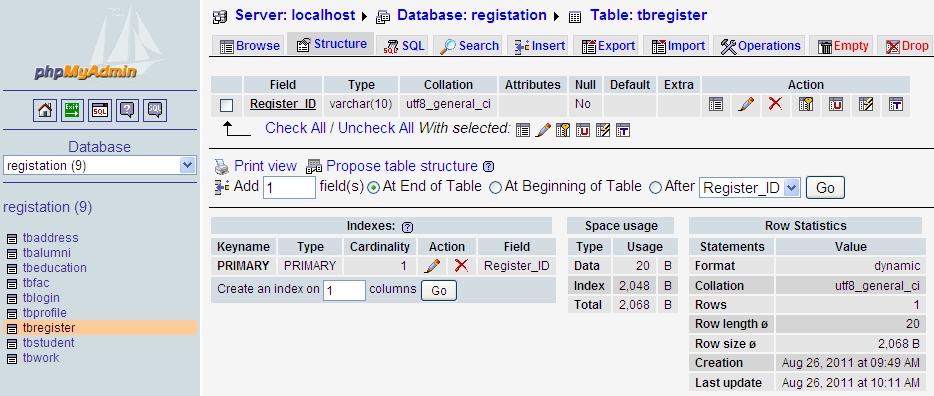Click Table: tbregister breadcrumb
Screen dimensions: 934x396
point(649,15)
